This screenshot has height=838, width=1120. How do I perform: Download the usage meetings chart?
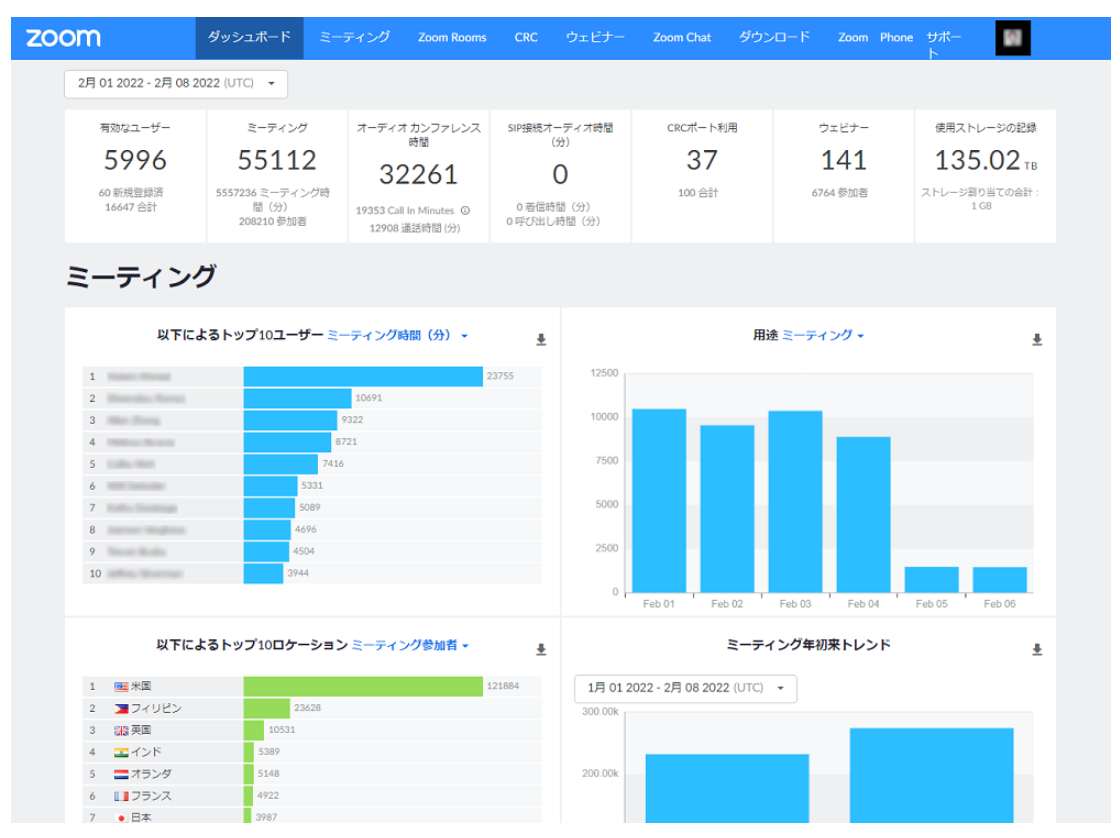[1037, 340]
